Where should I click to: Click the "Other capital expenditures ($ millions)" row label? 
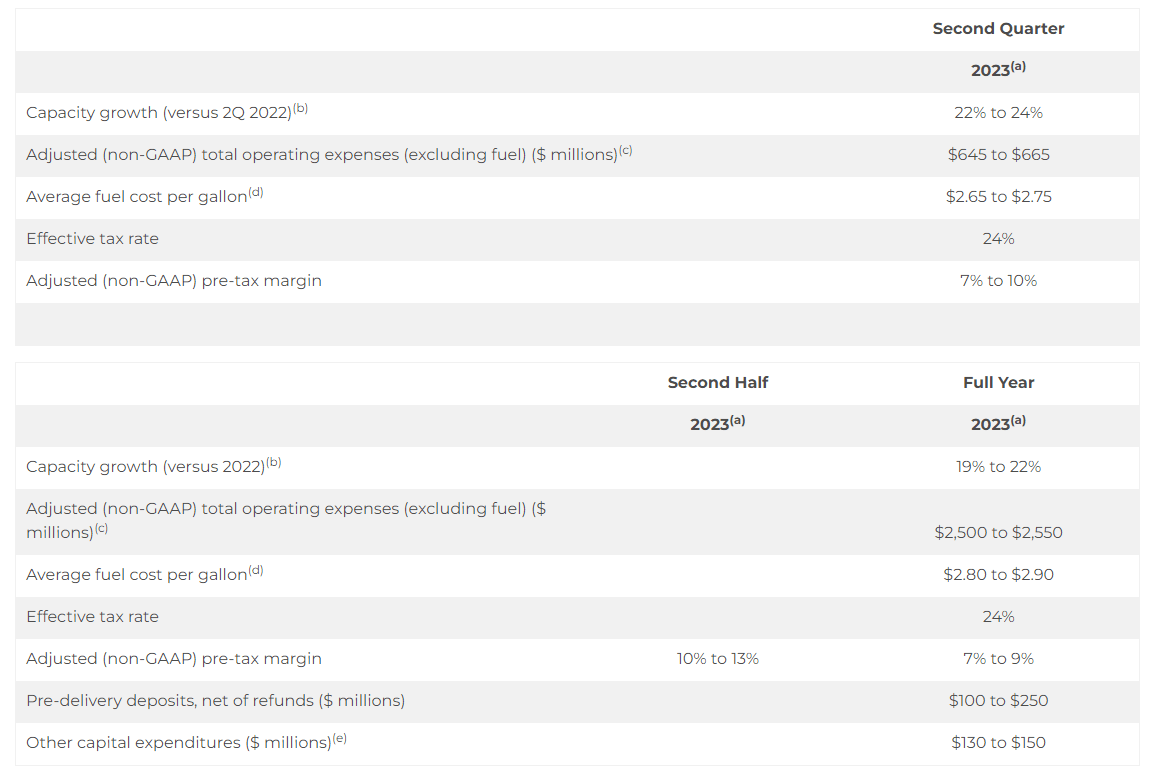pos(178,743)
